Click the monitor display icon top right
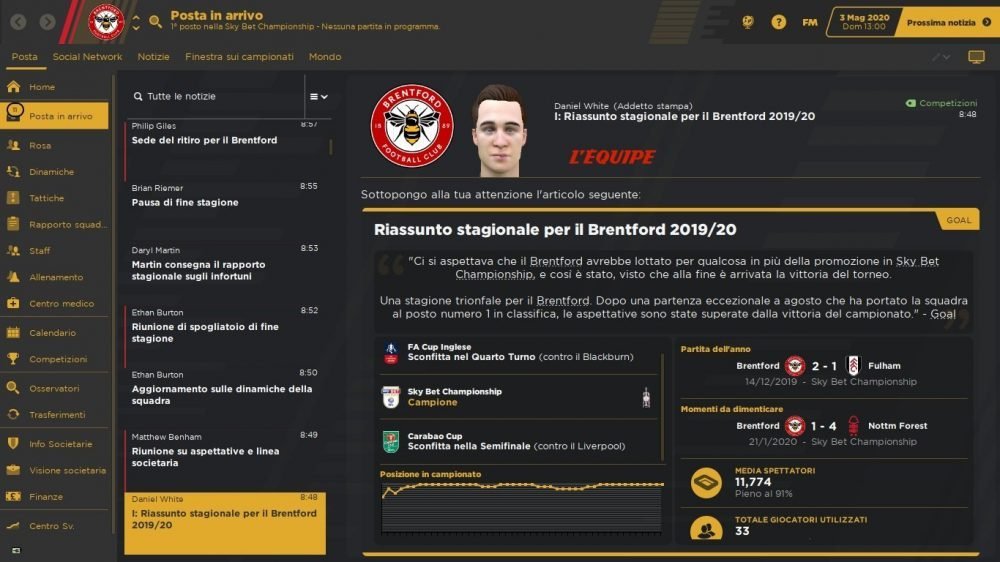Screen dimensions: 1000x562 coord(976,57)
